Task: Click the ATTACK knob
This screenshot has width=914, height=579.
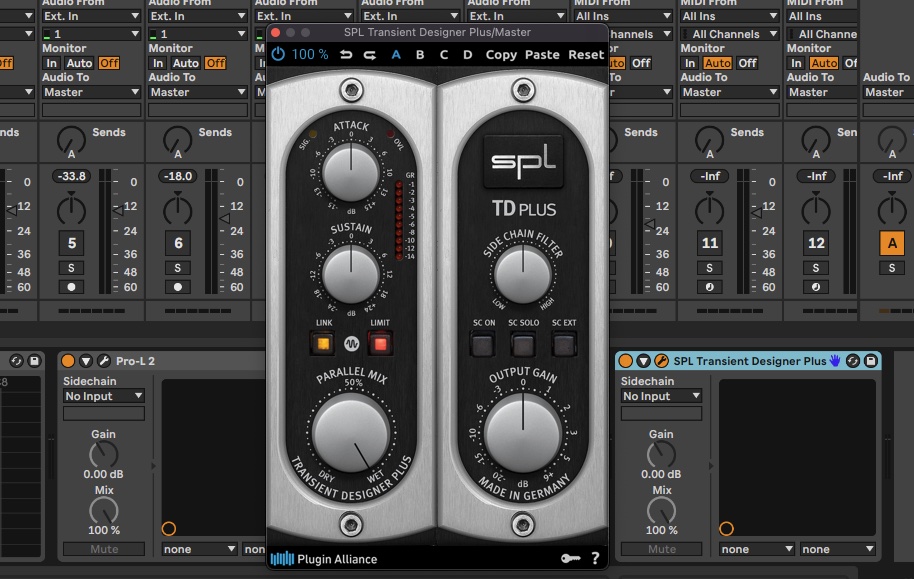Action: (x=350, y=172)
